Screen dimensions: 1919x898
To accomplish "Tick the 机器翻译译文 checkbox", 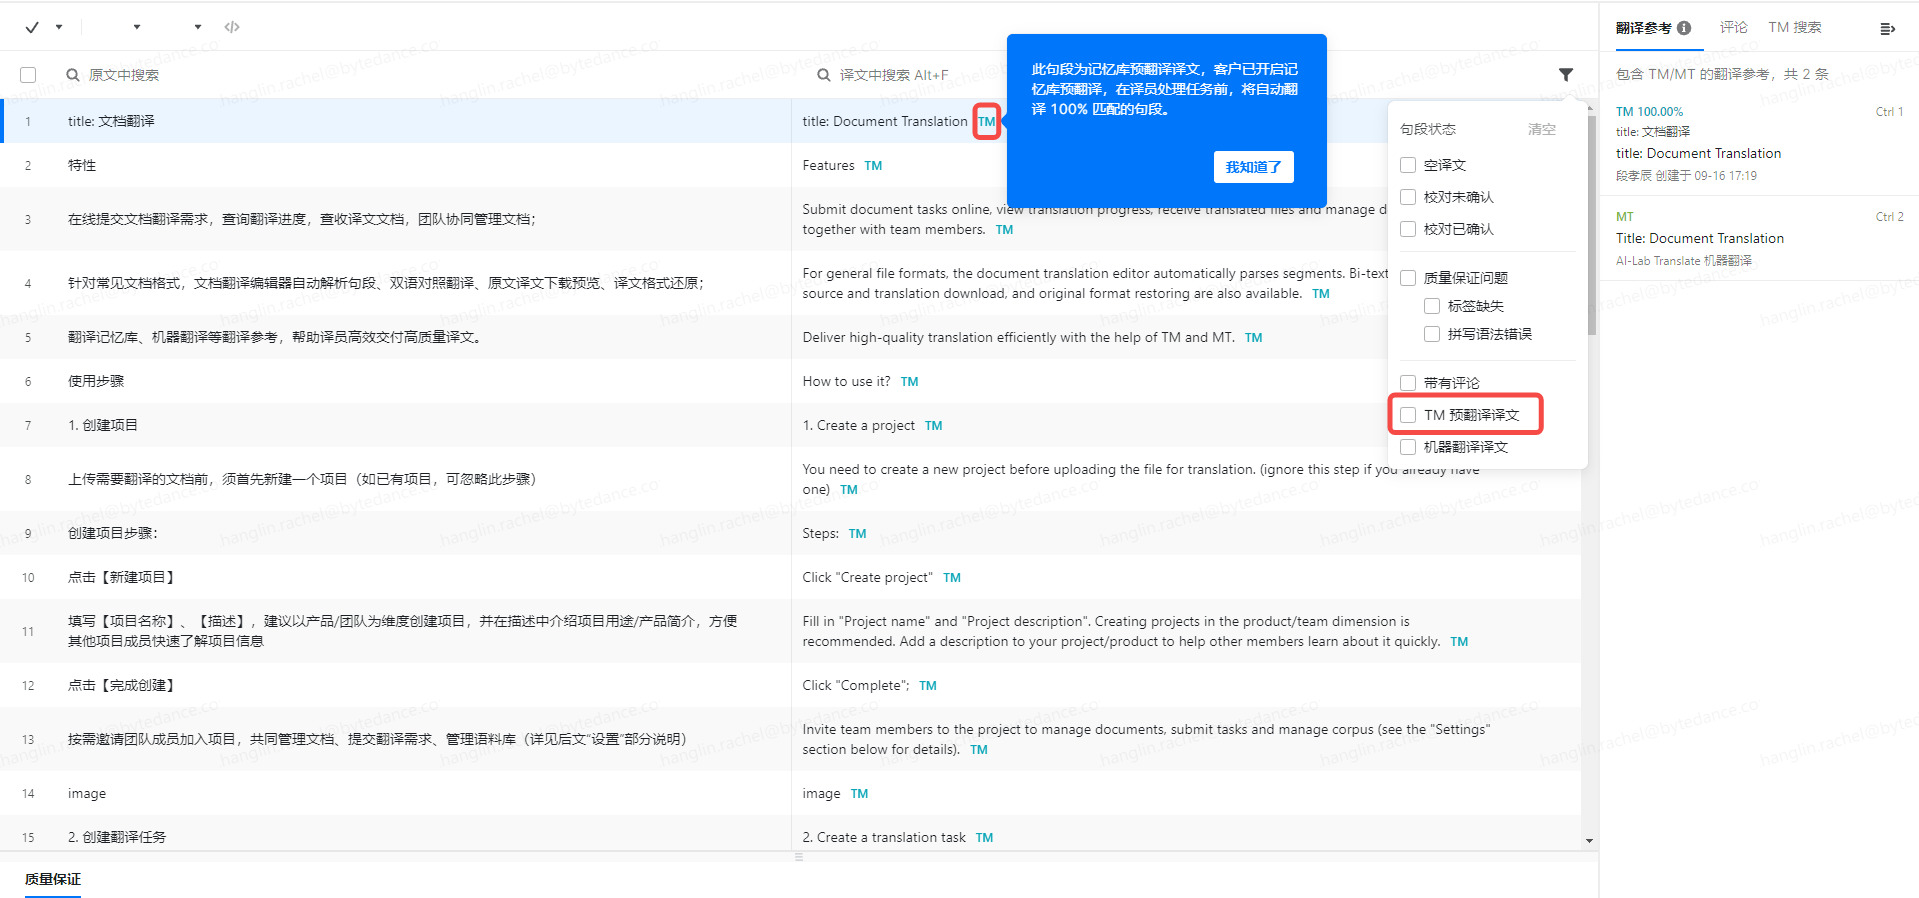I will coord(1408,447).
